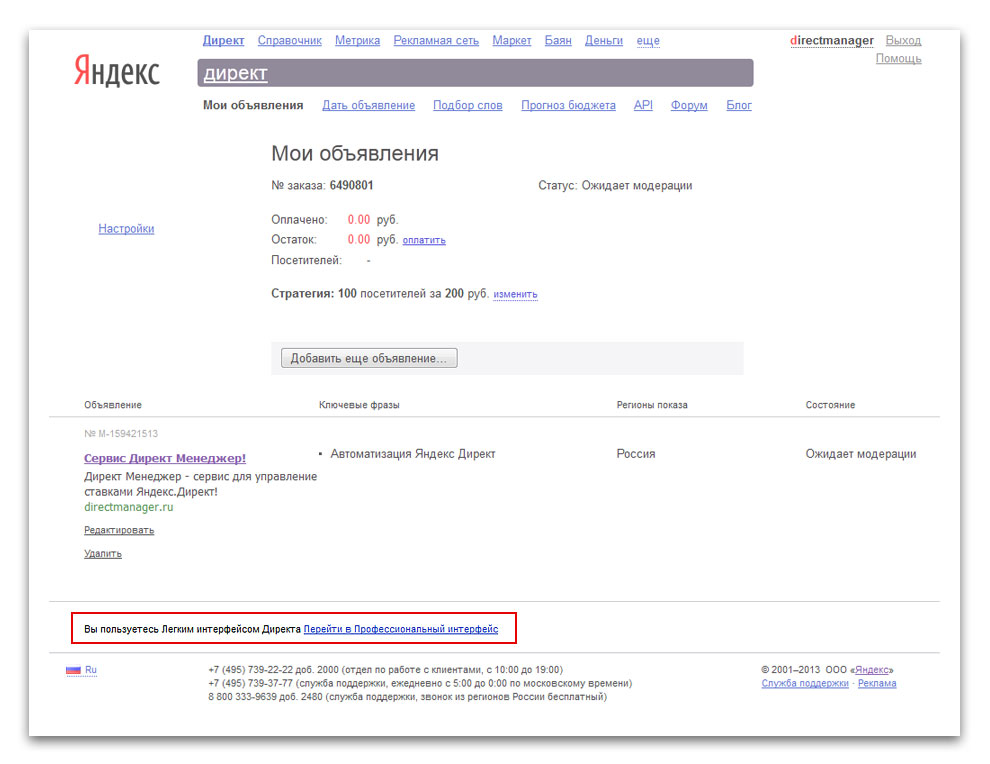Image resolution: width=990 pixels, height=764 pixels.
Task: Open the 'Прогноз бюджета' tab
Action: (x=568, y=106)
